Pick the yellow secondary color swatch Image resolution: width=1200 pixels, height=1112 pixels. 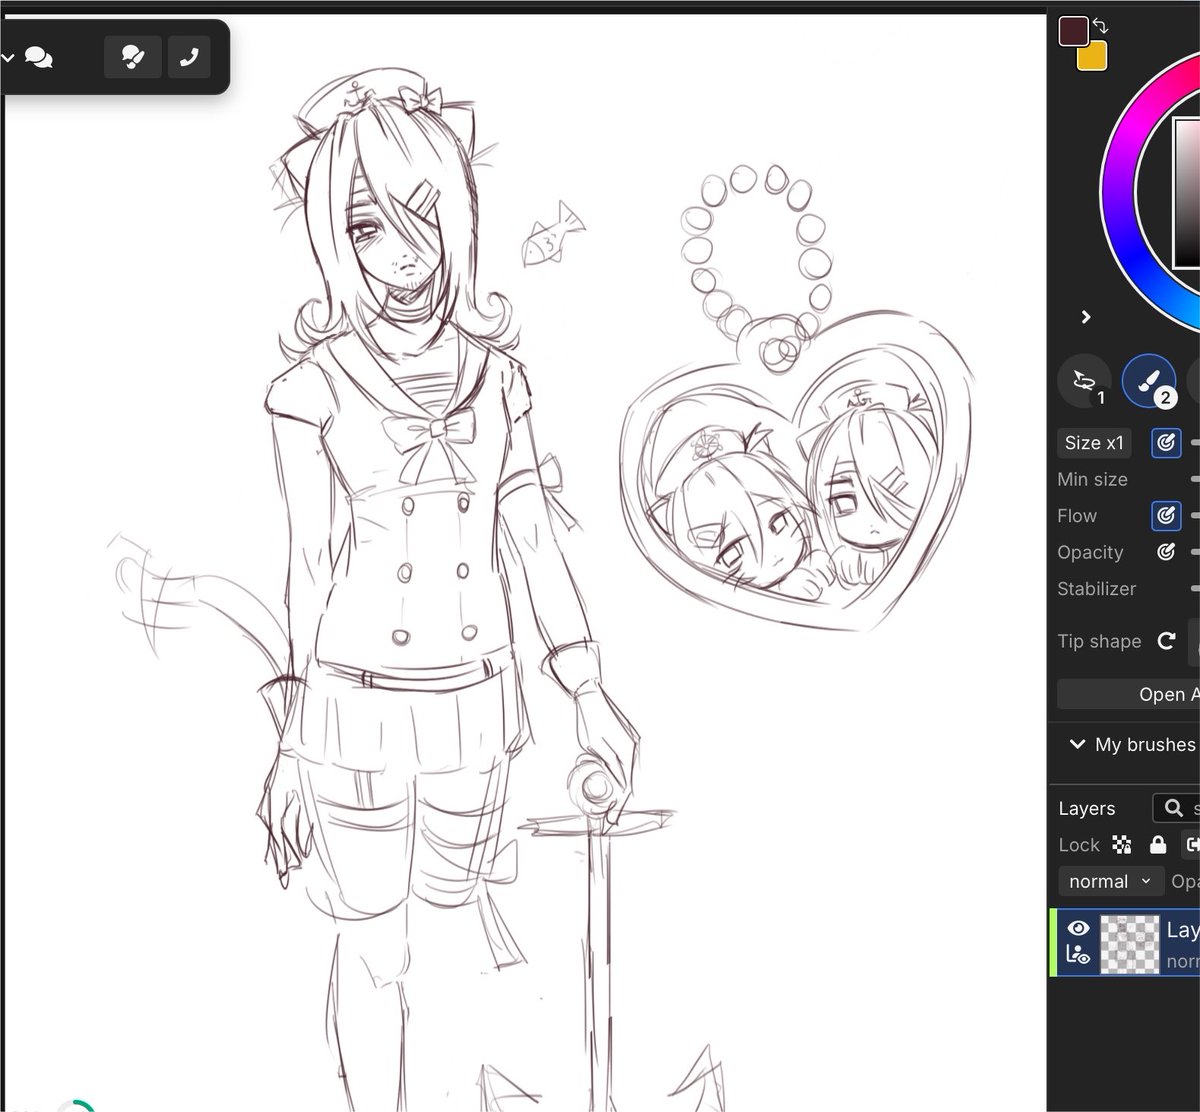[x=1091, y=56]
